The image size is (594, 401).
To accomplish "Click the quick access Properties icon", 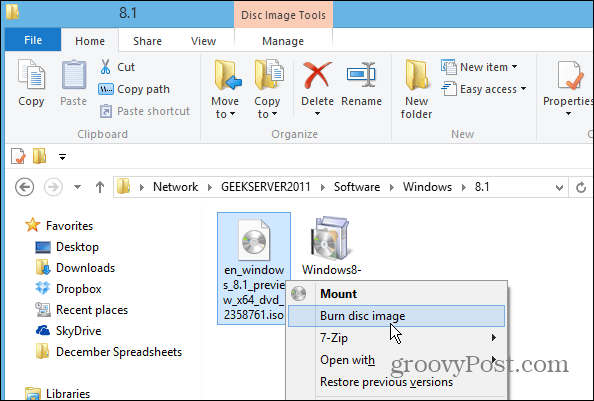I will click(x=18, y=156).
